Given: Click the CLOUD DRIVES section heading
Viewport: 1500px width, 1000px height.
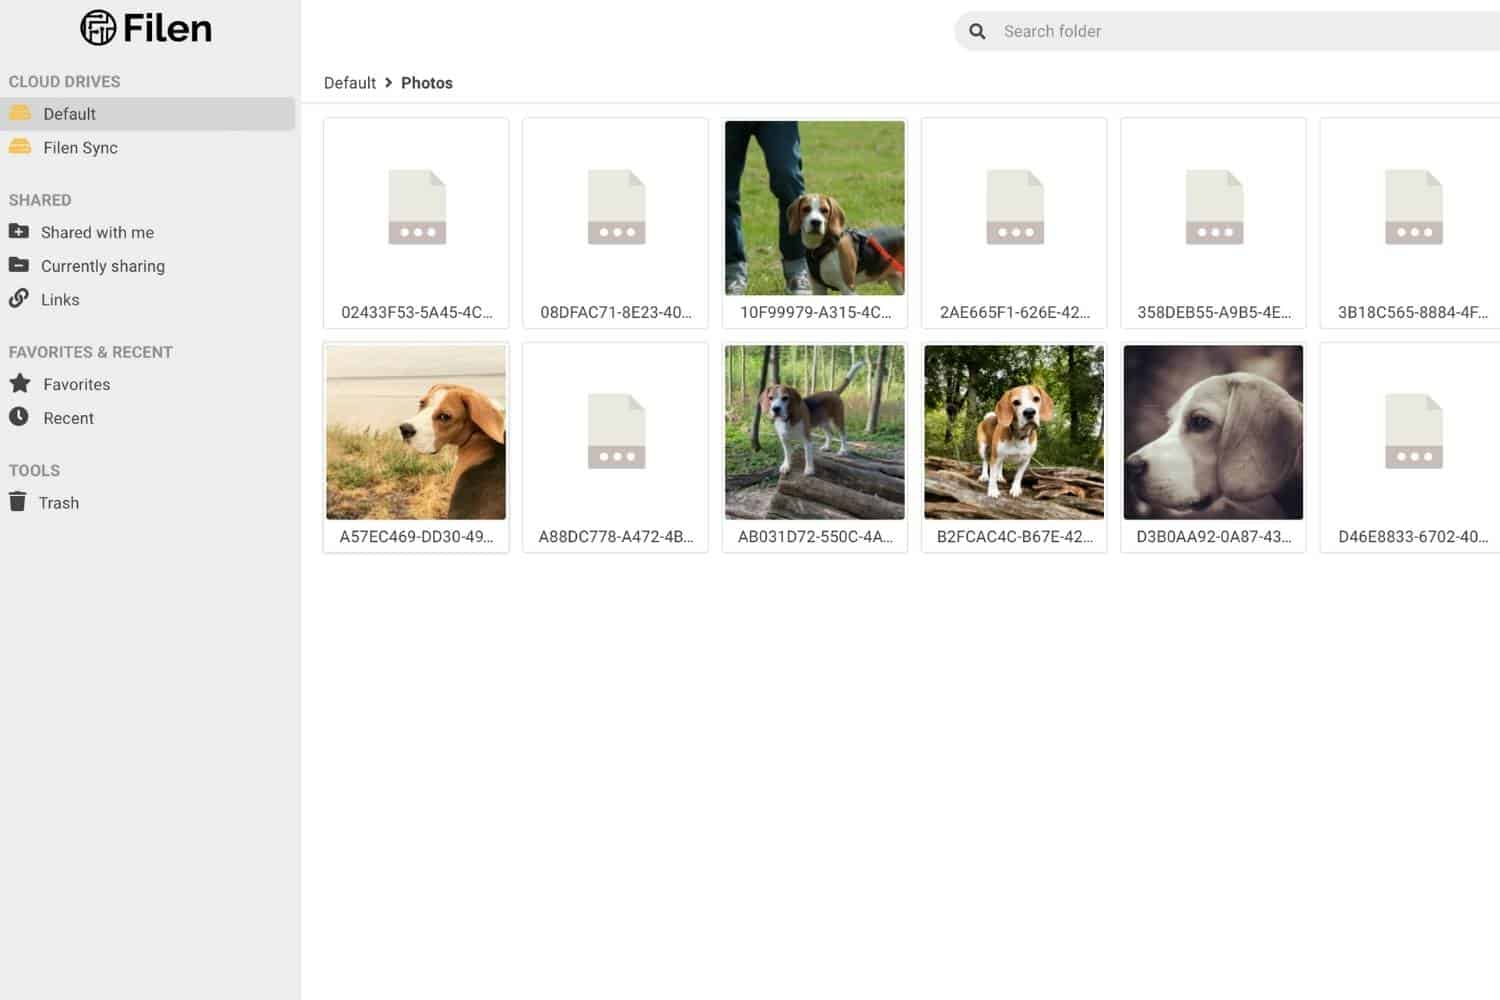Looking at the screenshot, I should point(64,82).
